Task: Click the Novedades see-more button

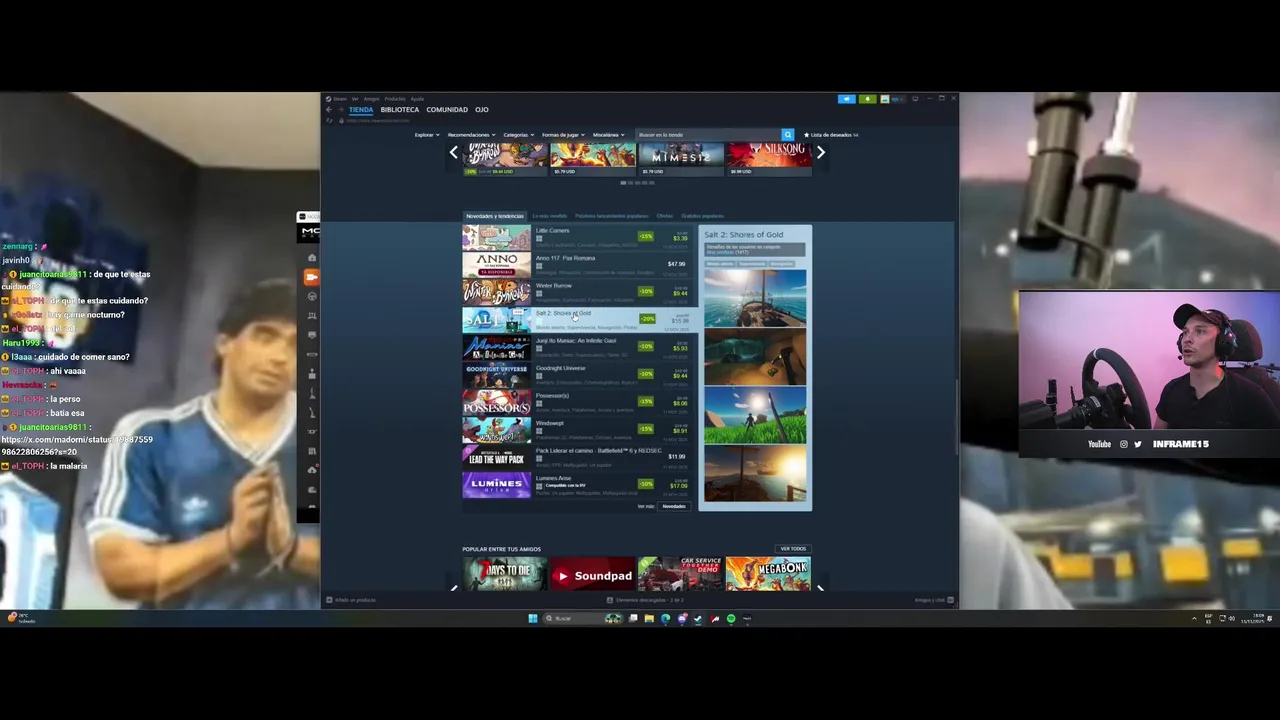Action: coord(674,506)
